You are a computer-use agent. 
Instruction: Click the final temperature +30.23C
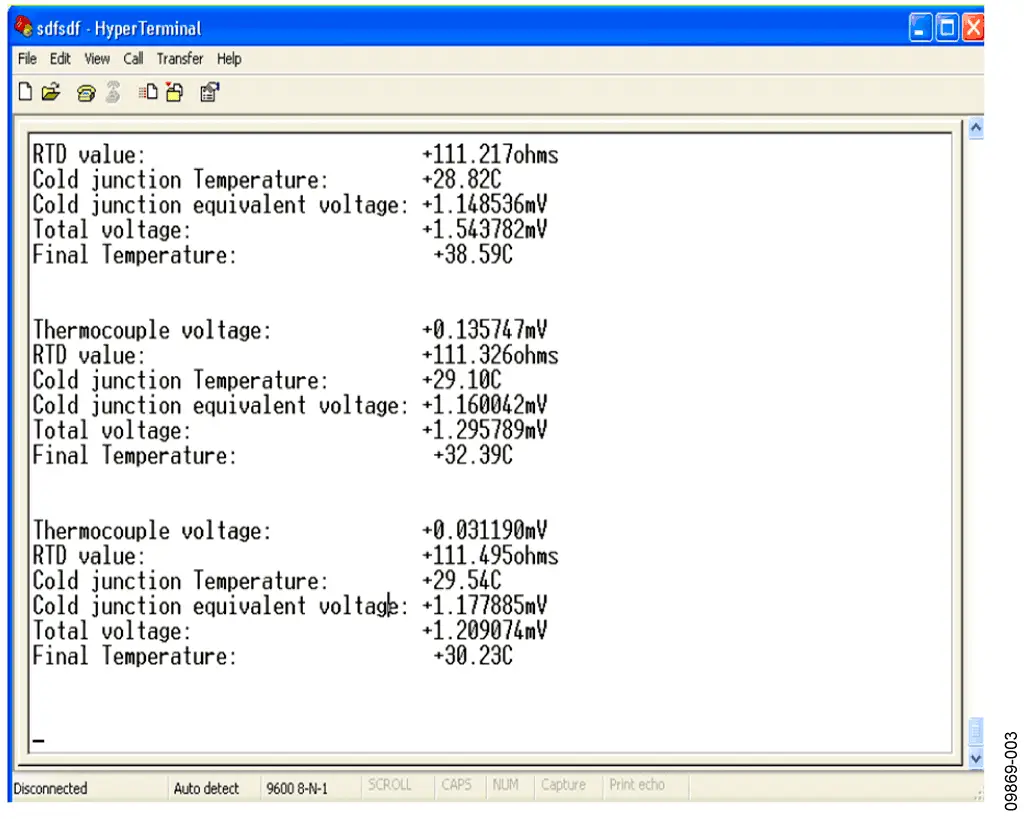[473, 655]
